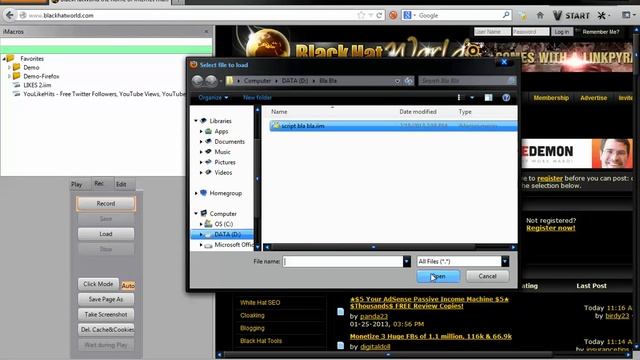
Task: Open the file type All Files dropdown
Action: [x=505, y=261]
